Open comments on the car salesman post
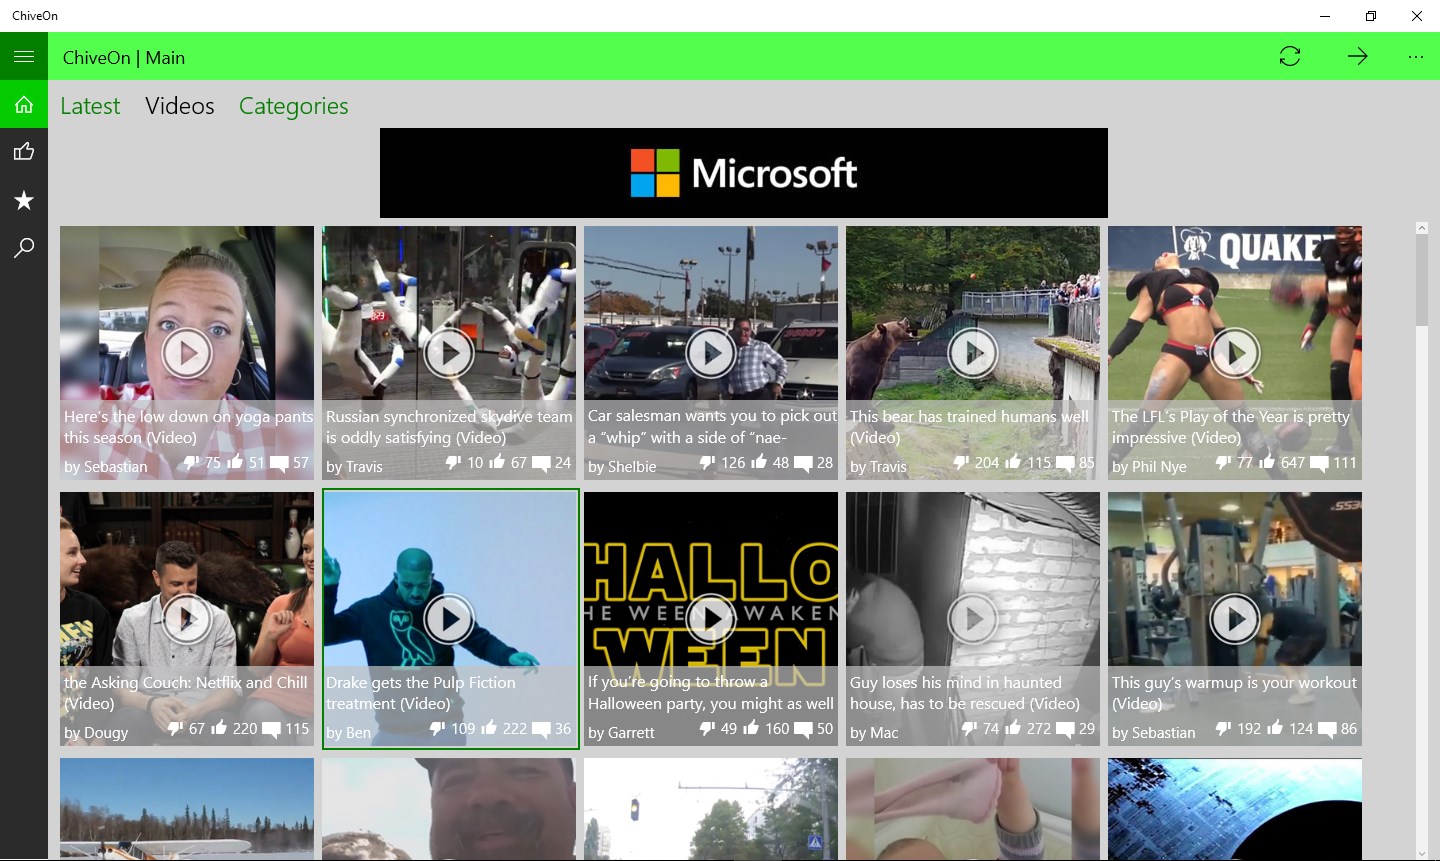Viewport: 1440px width, 861px height. (x=803, y=463)
